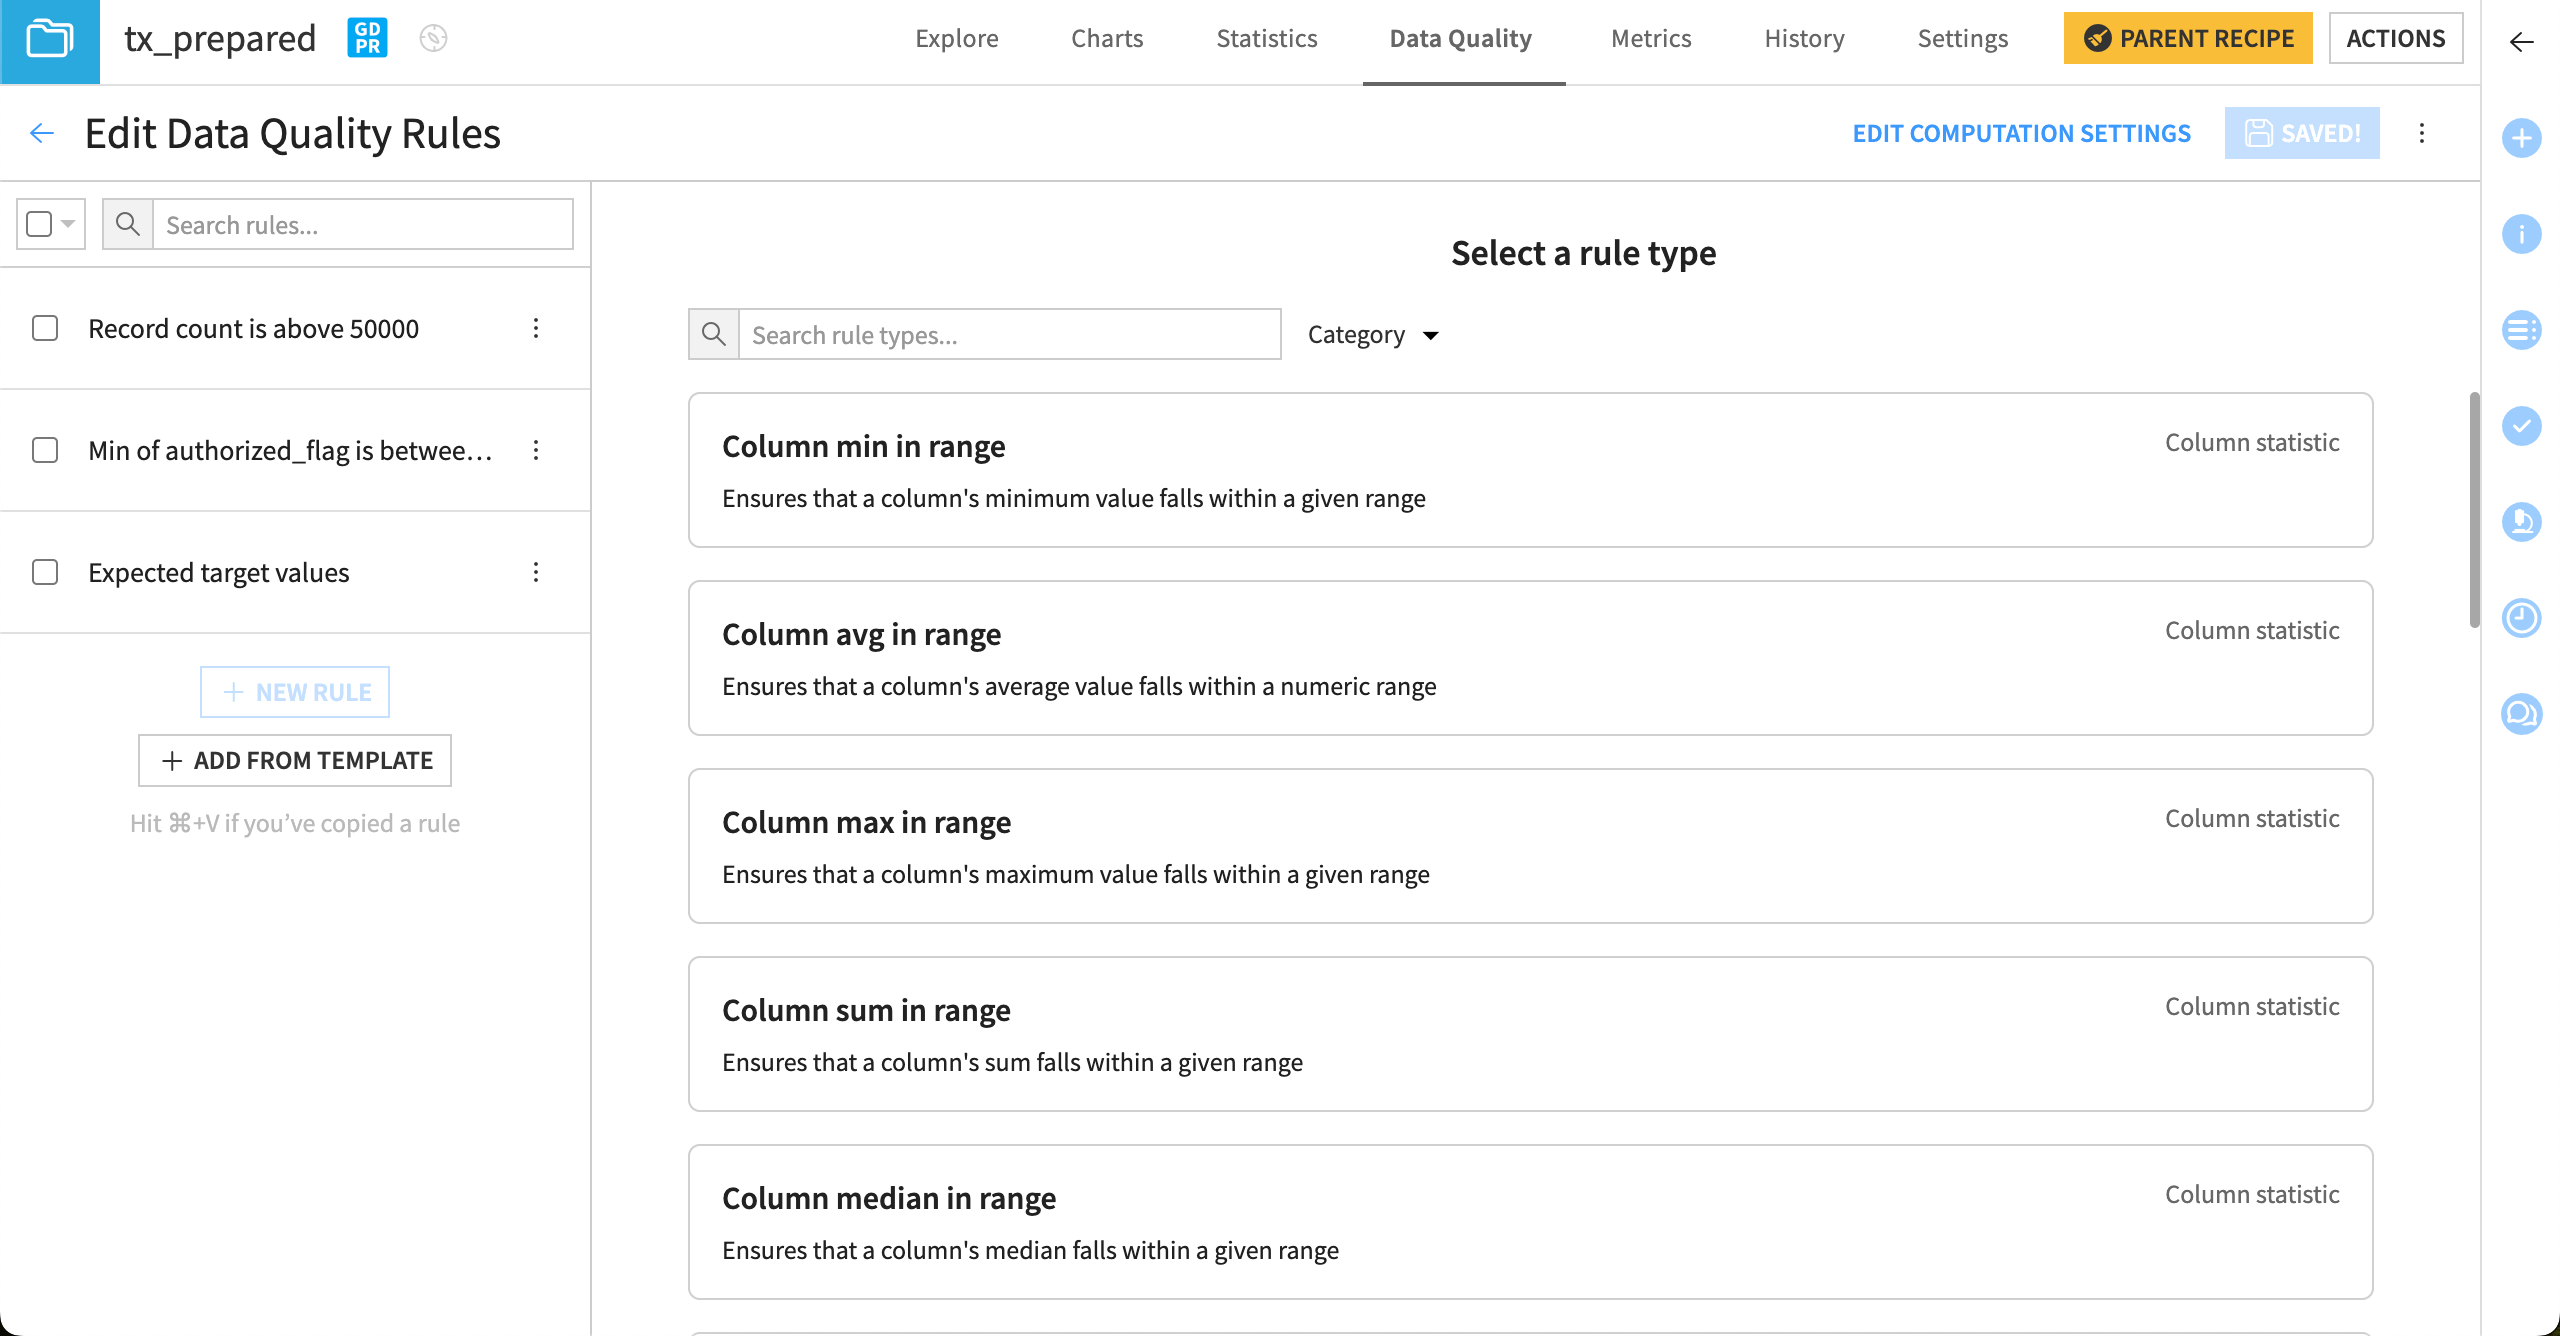Click the GDP/PR badge icon
The image size is (2560, 1336).
(367, 37)
